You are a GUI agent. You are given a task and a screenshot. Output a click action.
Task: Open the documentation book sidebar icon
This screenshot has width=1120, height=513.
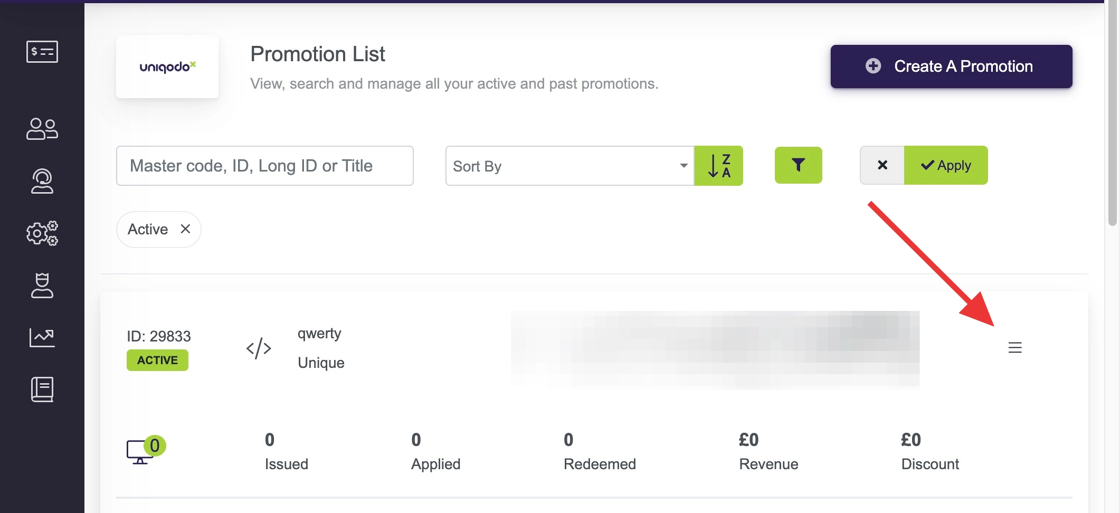(x=42, y=389)
